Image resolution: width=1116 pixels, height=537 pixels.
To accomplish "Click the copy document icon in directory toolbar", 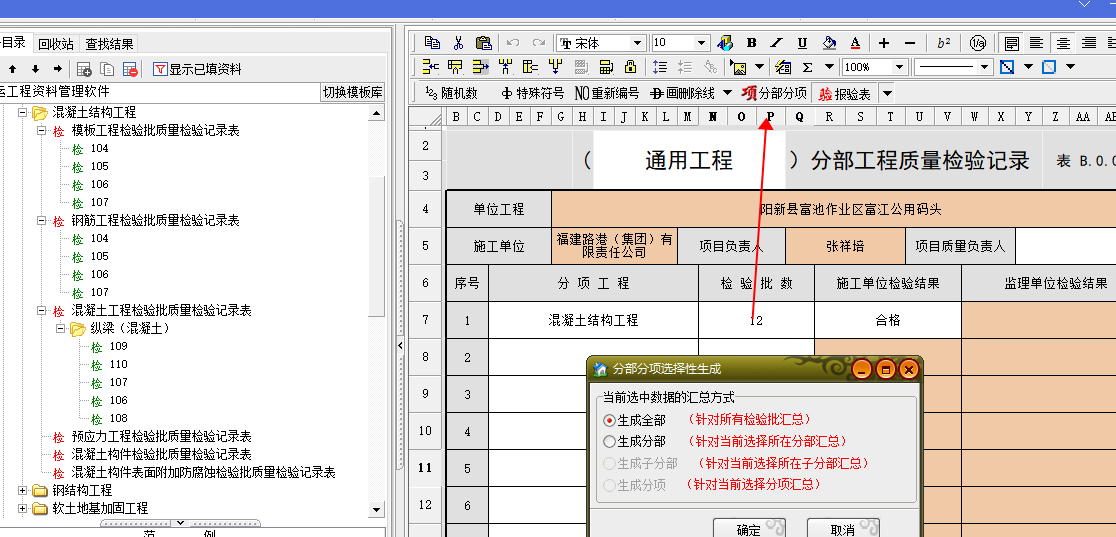I will coord(107,69).
